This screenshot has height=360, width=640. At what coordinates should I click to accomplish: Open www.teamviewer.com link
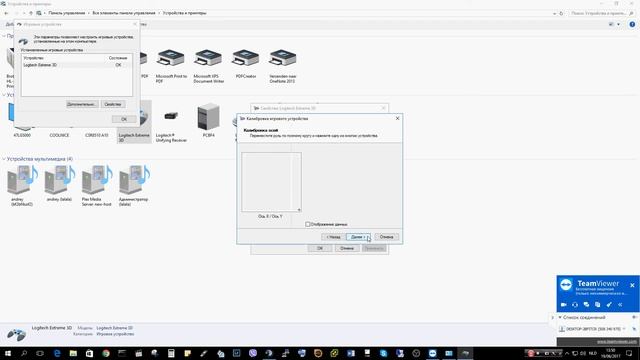(617, 342)
